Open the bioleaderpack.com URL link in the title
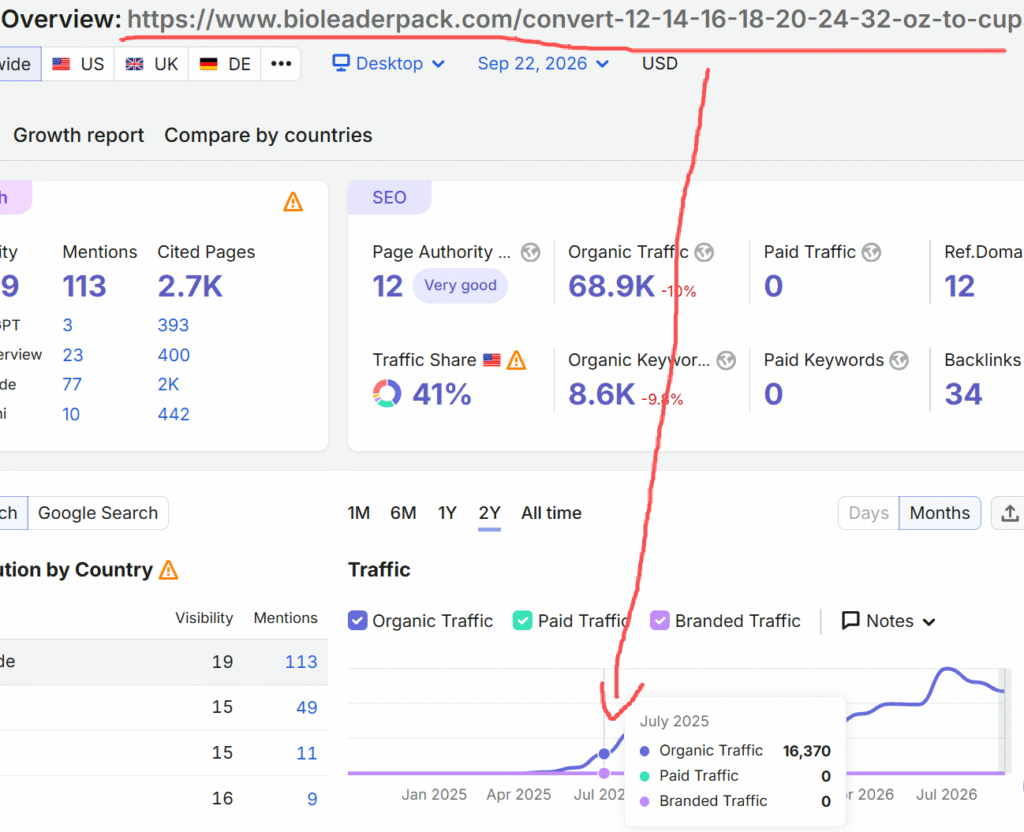 tap(575, 20)
